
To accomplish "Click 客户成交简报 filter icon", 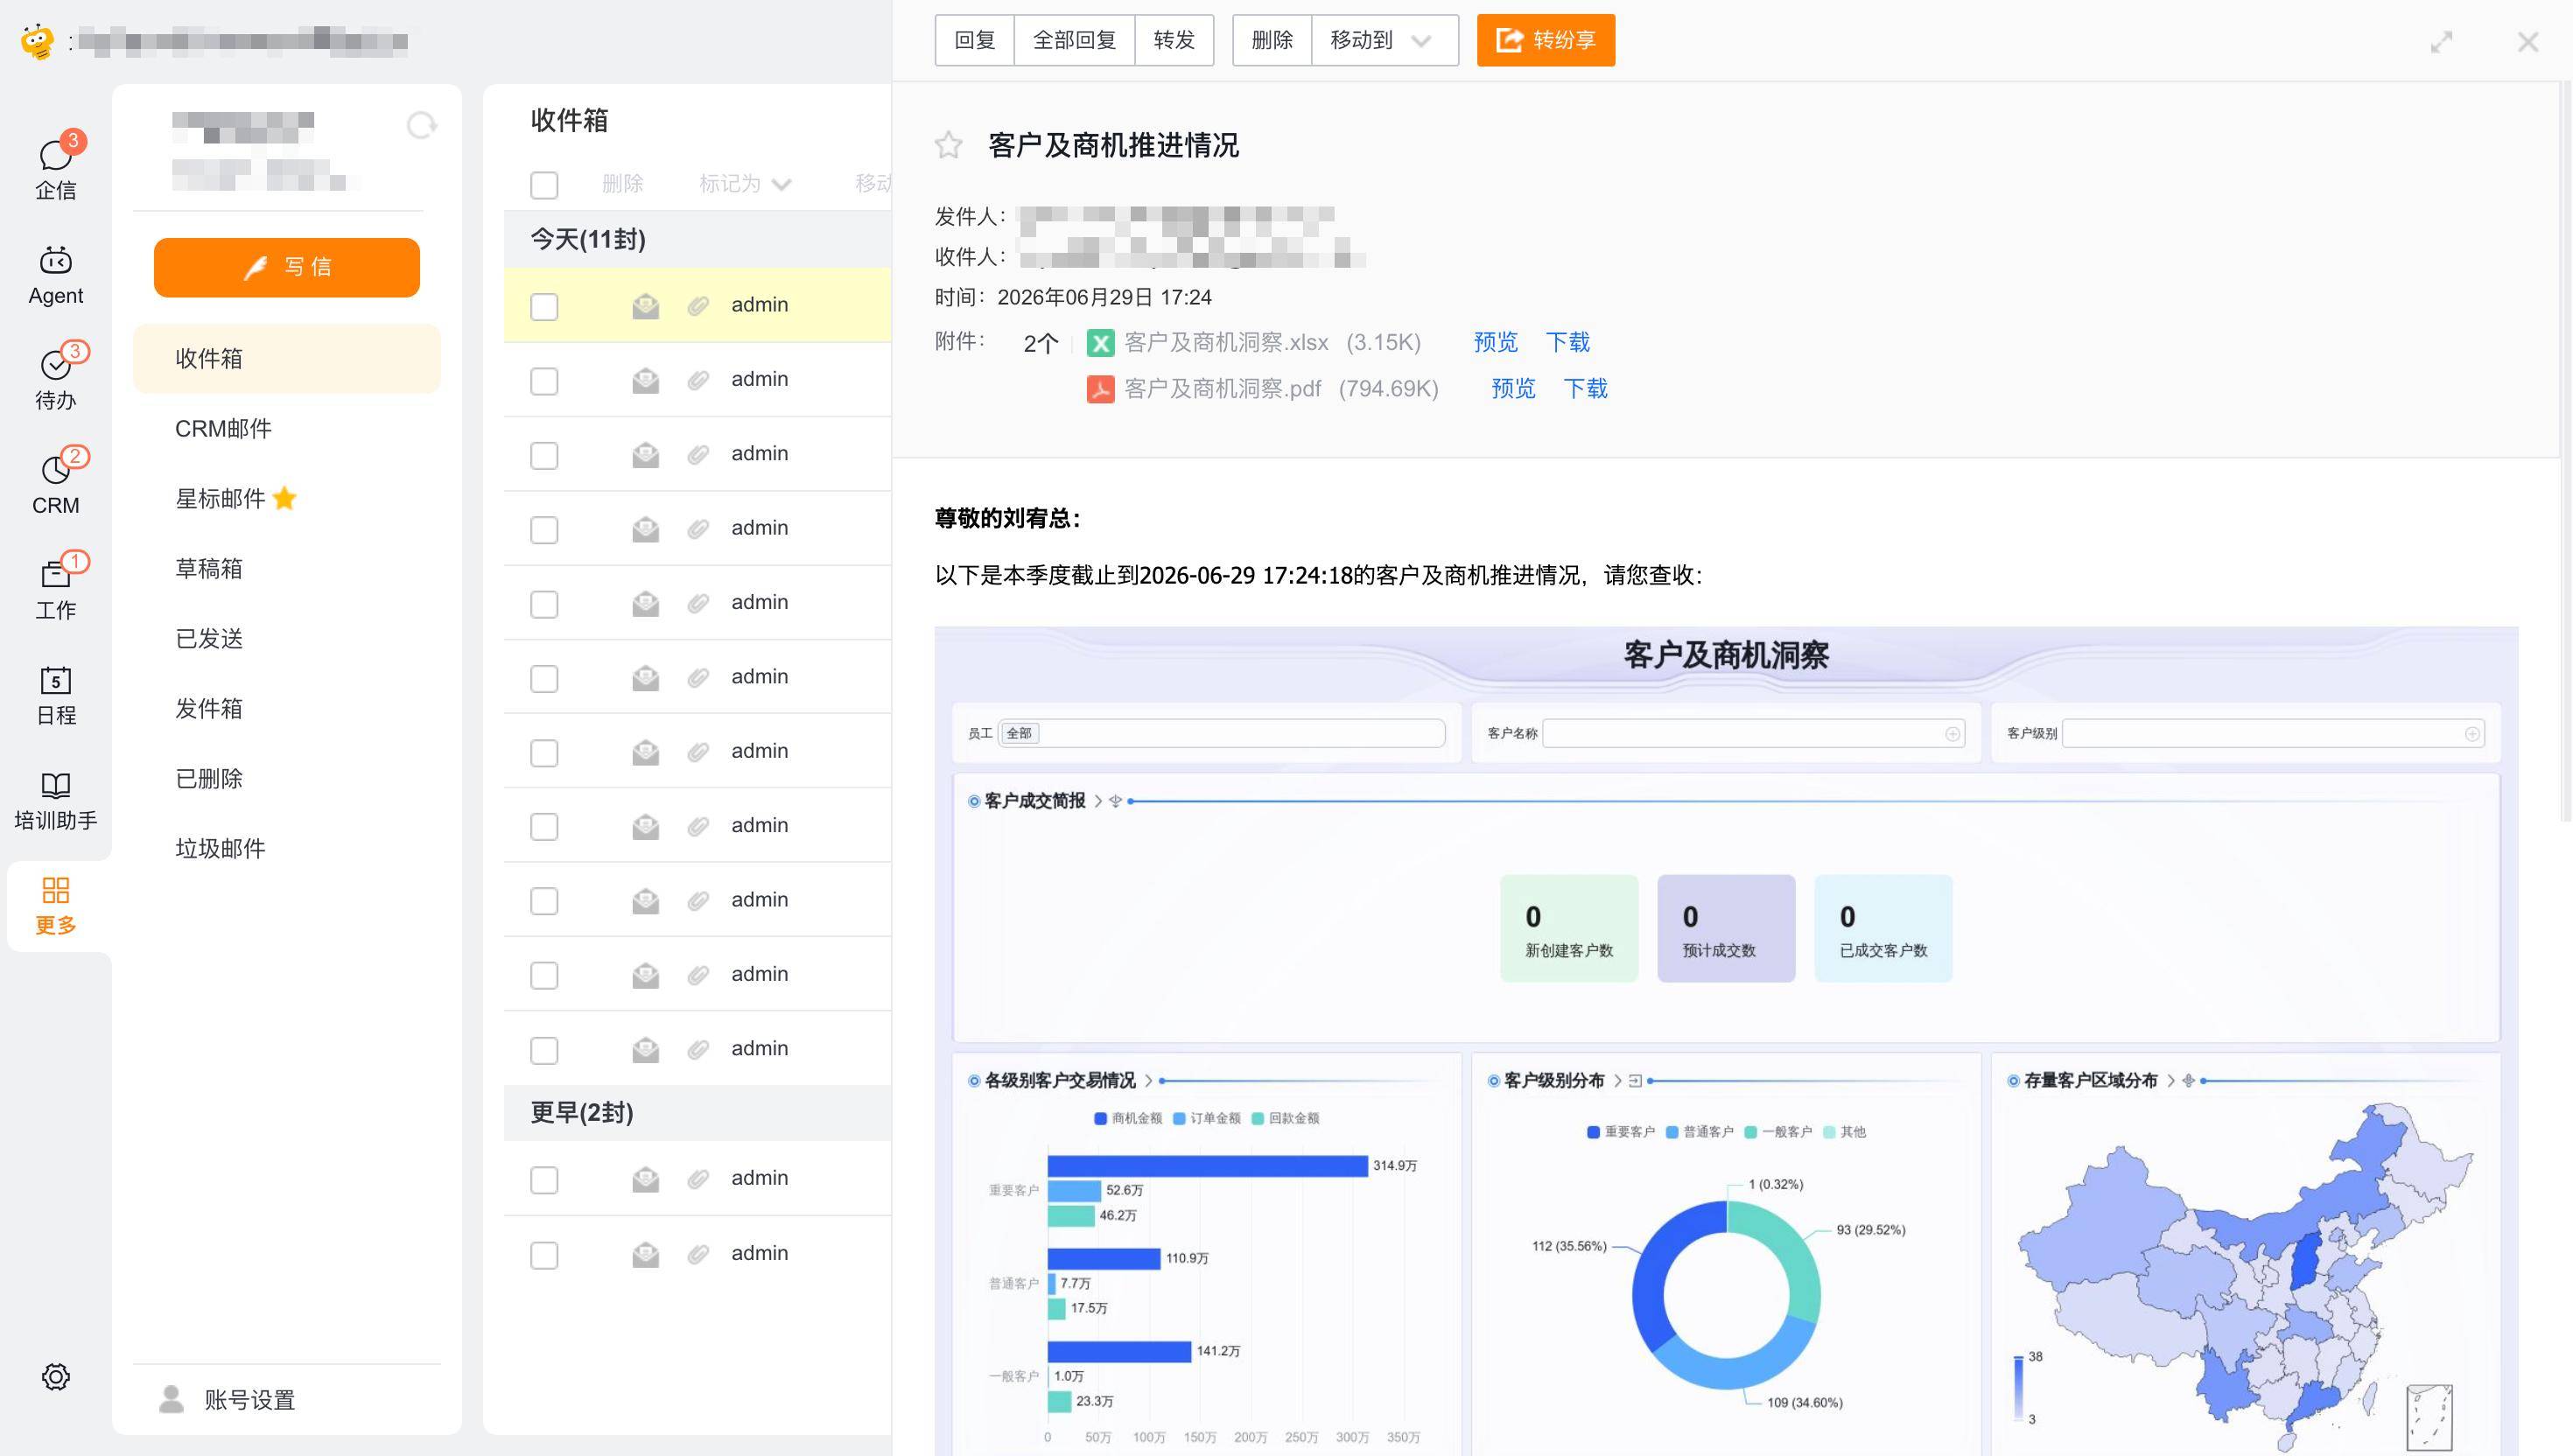I will coord(1116,801).
